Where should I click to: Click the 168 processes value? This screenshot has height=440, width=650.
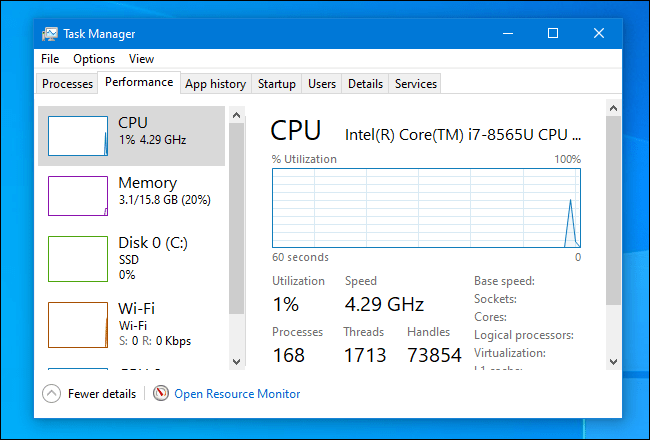click(289, 355)
